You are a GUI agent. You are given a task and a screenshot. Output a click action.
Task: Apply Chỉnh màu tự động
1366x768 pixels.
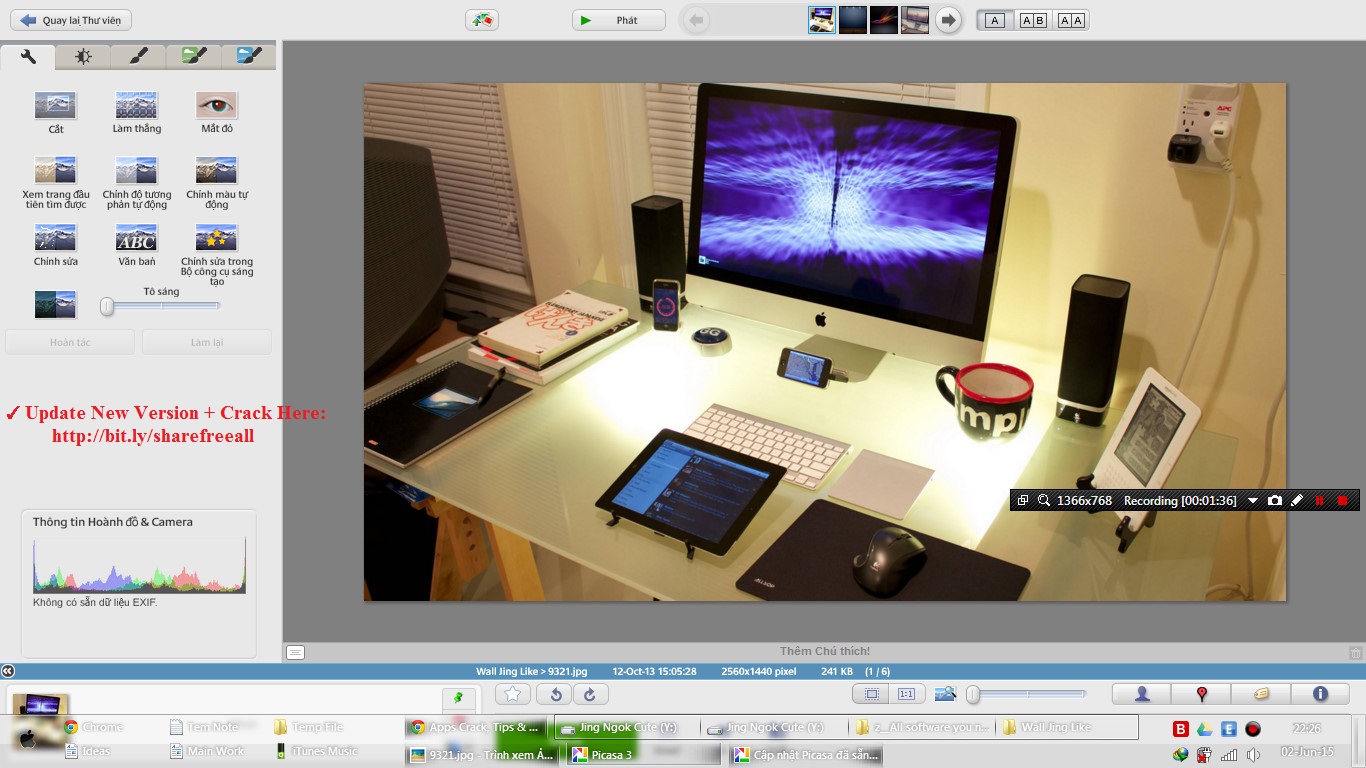(216, 170)
